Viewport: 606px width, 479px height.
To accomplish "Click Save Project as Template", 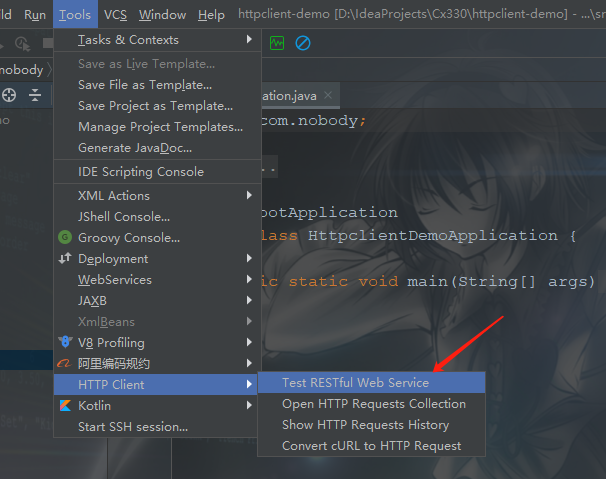I will pyautogui.click(x=157, y=106).
